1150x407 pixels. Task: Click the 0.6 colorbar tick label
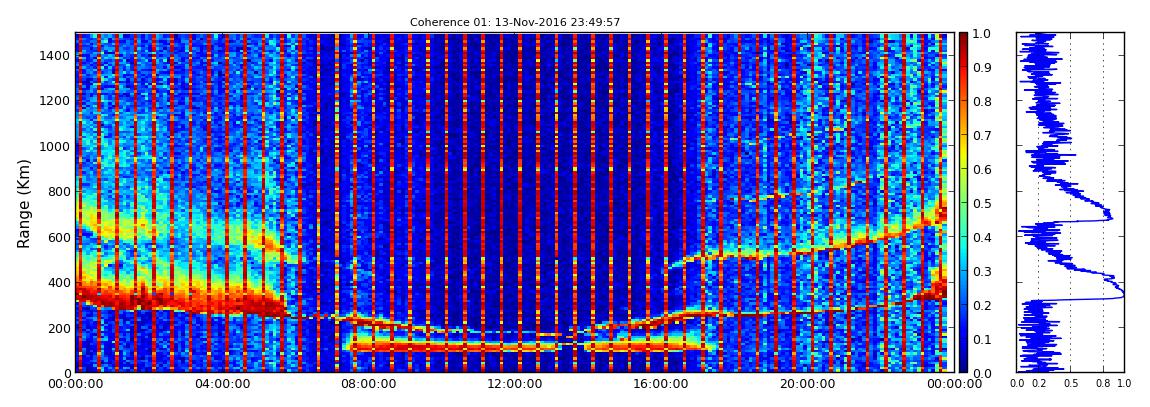[982, 169]
